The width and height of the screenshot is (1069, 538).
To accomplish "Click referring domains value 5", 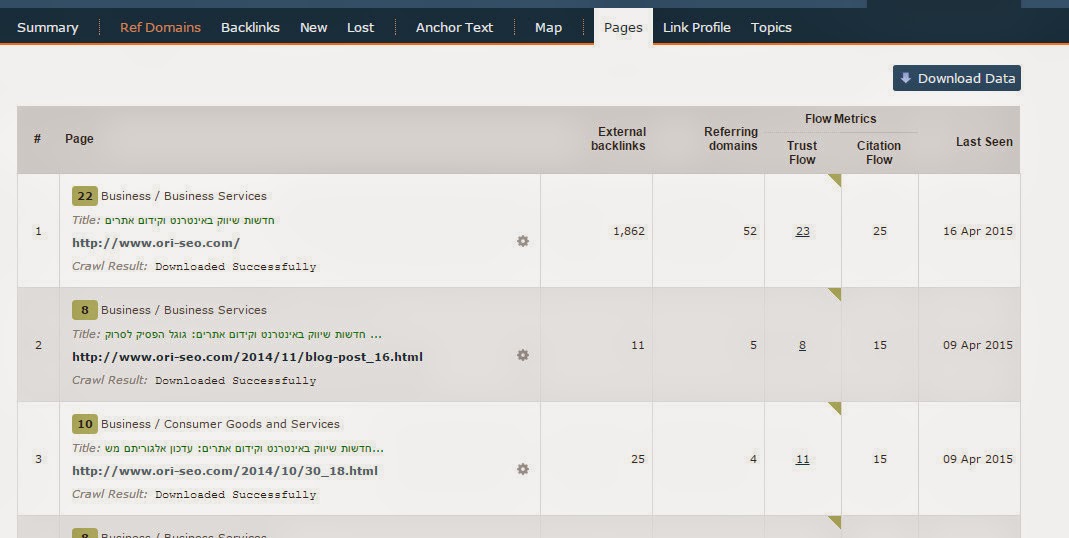I will click(x=753, y=345).
